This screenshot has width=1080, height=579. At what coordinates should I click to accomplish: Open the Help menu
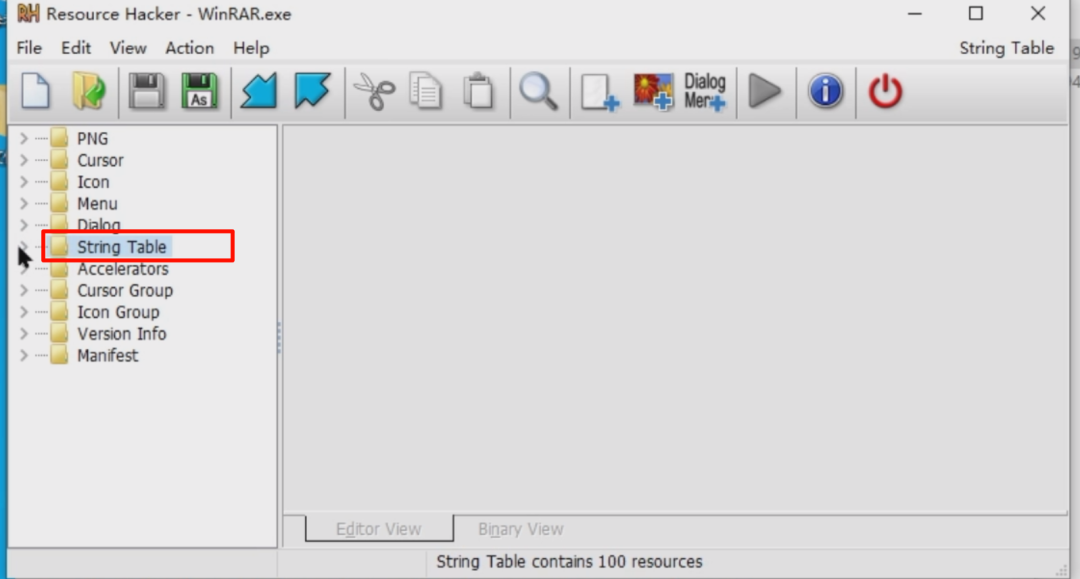251,48
